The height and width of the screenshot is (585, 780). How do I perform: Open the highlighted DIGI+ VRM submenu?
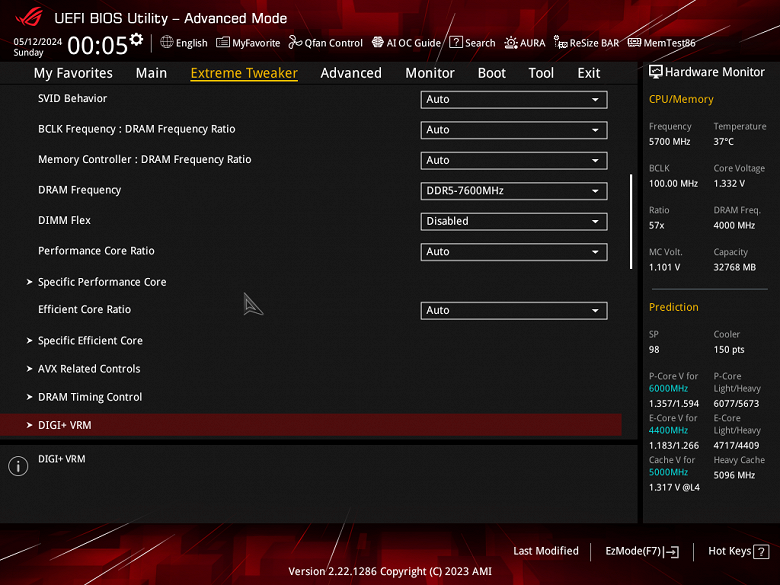coord(310,425)
